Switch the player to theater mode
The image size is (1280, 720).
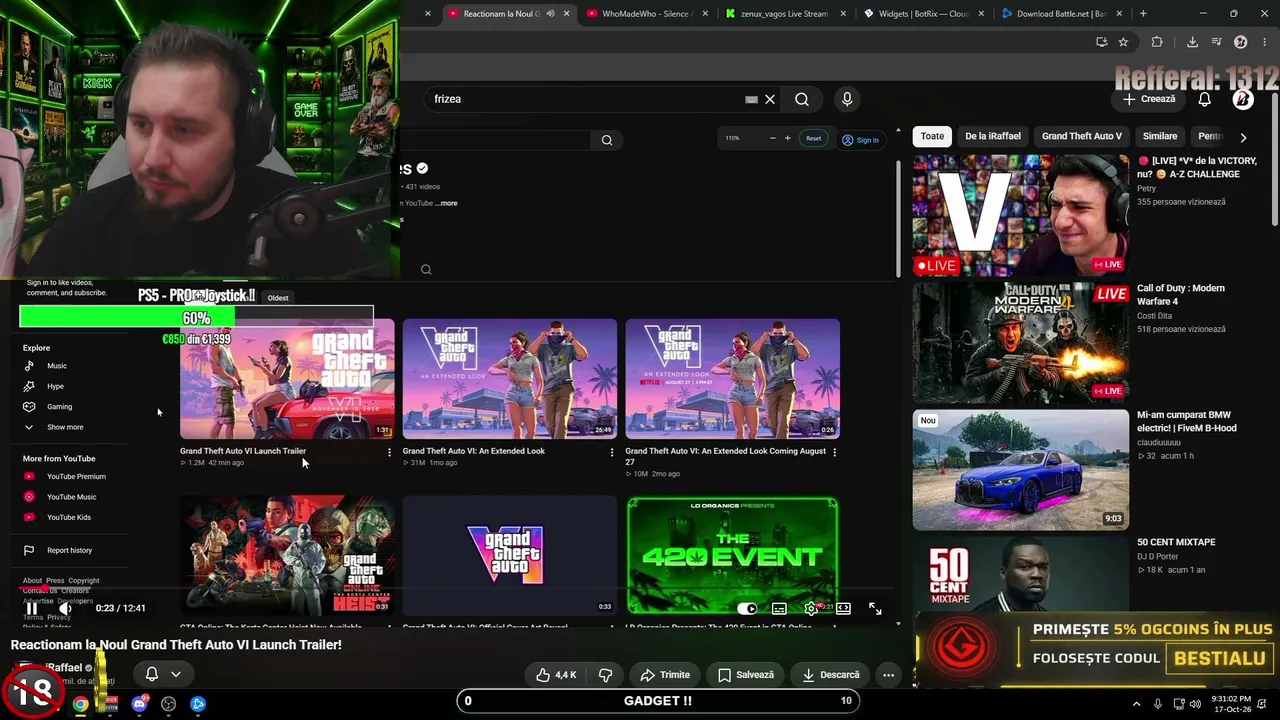click(x=843, y=608)
